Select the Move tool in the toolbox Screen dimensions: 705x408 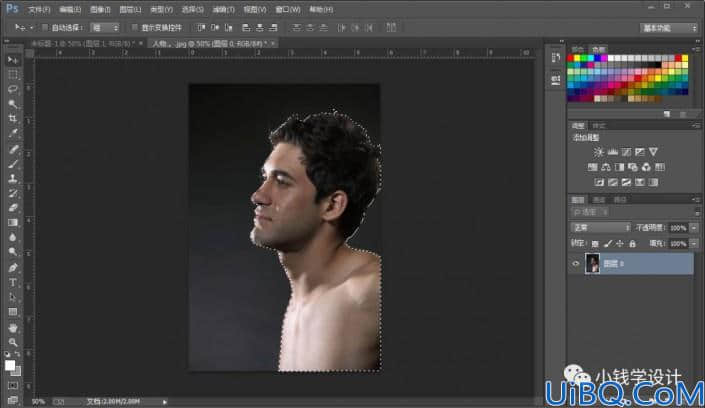(13, 60)
